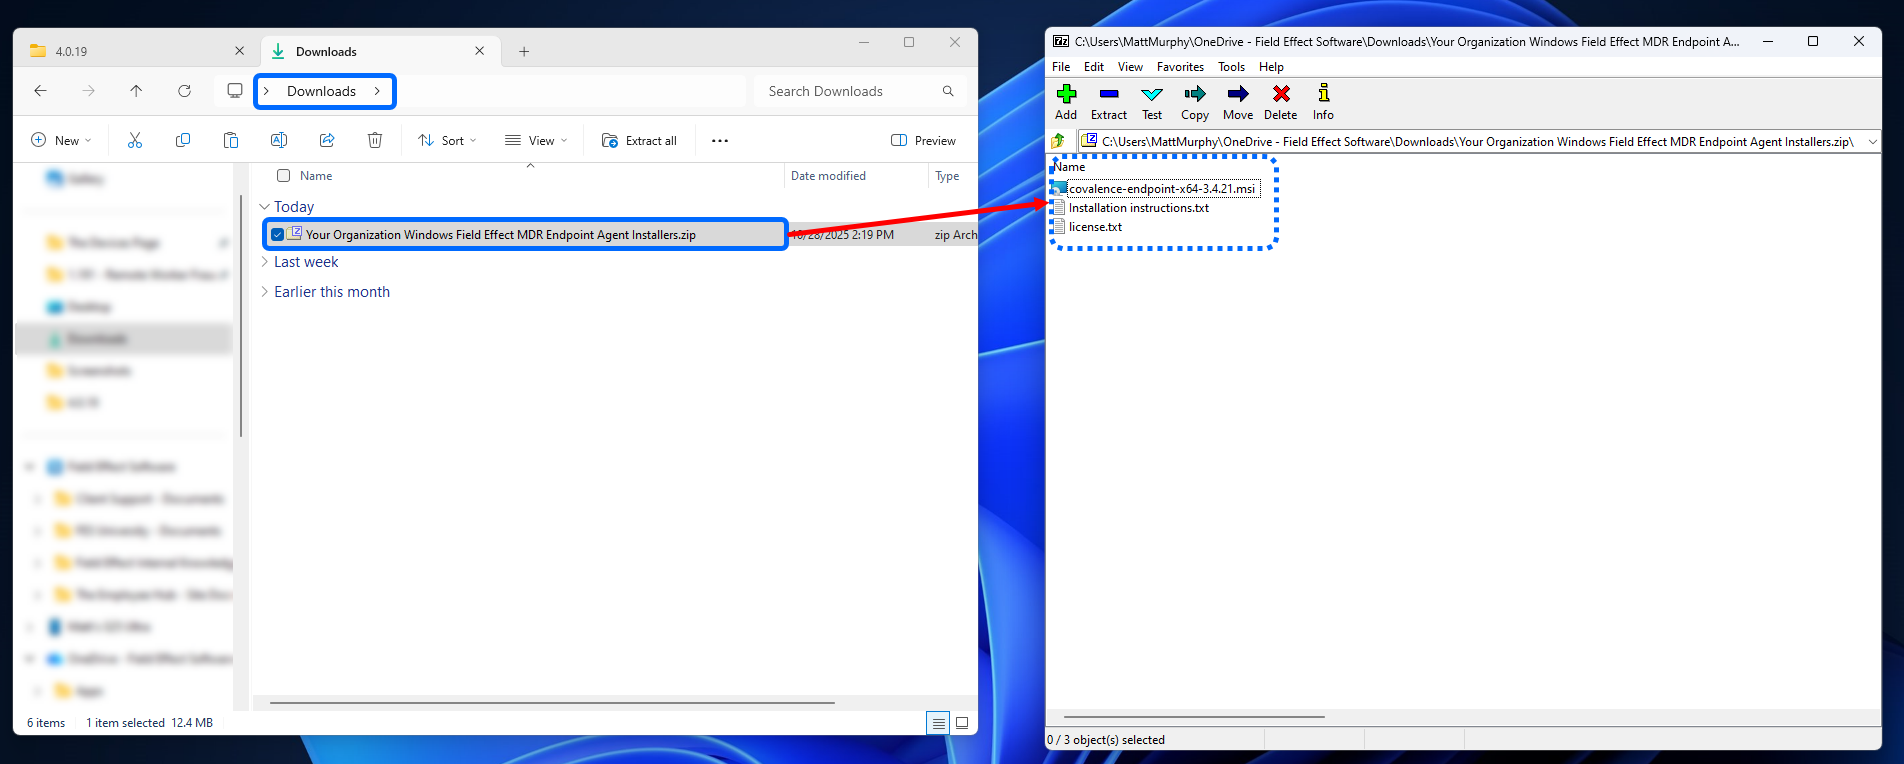
Task: Select covalence-endpoint-x64-3.4.21.msi
Action: point(1161,189)
